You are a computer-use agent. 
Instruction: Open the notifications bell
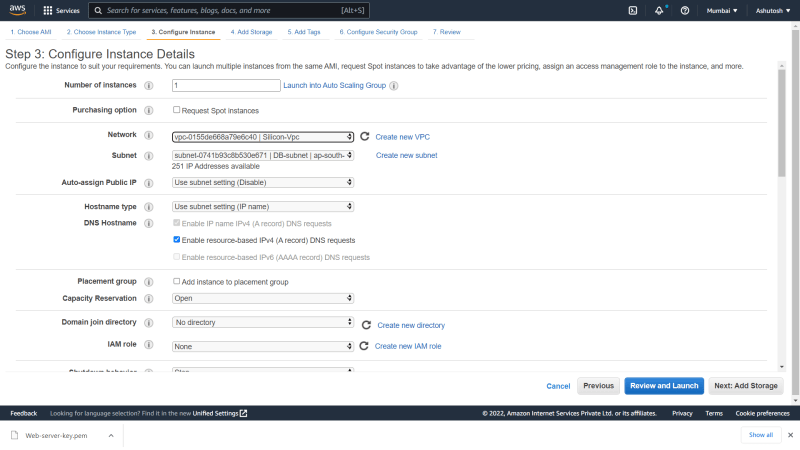(x=659, y=10)
